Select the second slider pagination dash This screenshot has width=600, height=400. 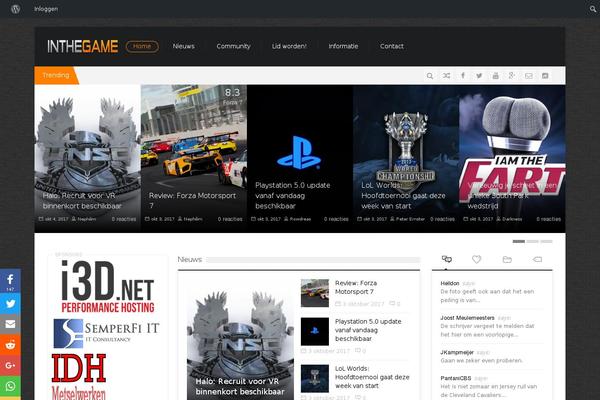tap(532, 242)
